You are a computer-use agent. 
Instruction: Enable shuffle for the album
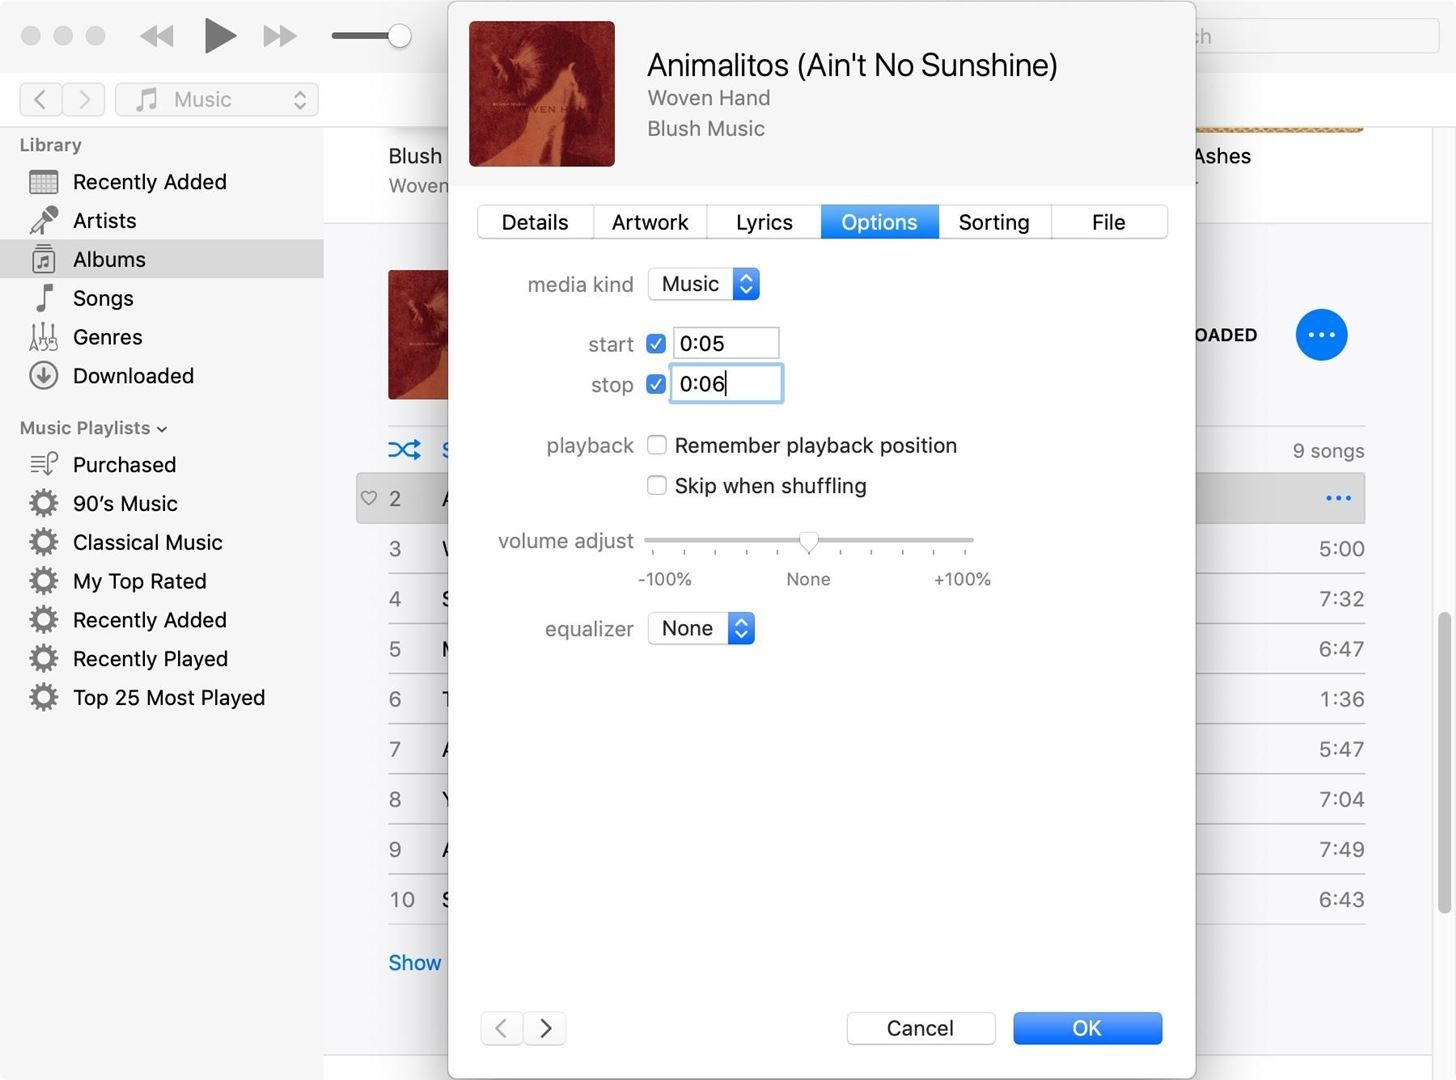coord(404,449)
